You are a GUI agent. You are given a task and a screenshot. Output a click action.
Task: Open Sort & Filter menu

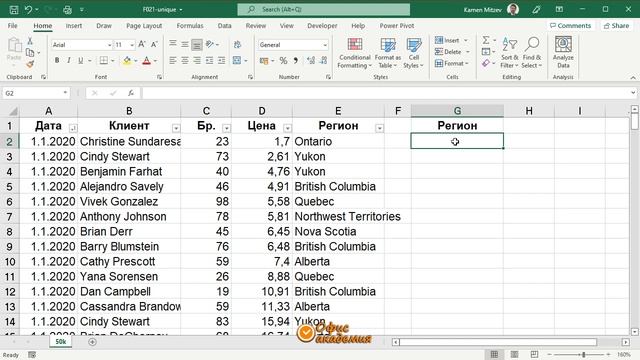509,53
